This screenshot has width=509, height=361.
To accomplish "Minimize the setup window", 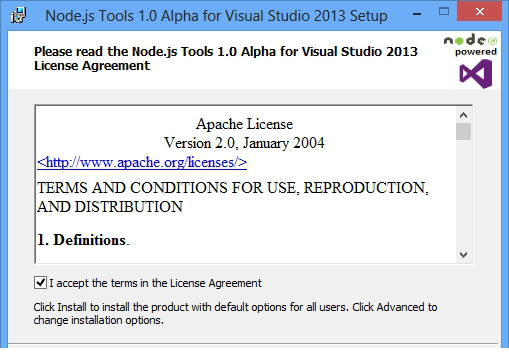I will click(x=417, y=14).
